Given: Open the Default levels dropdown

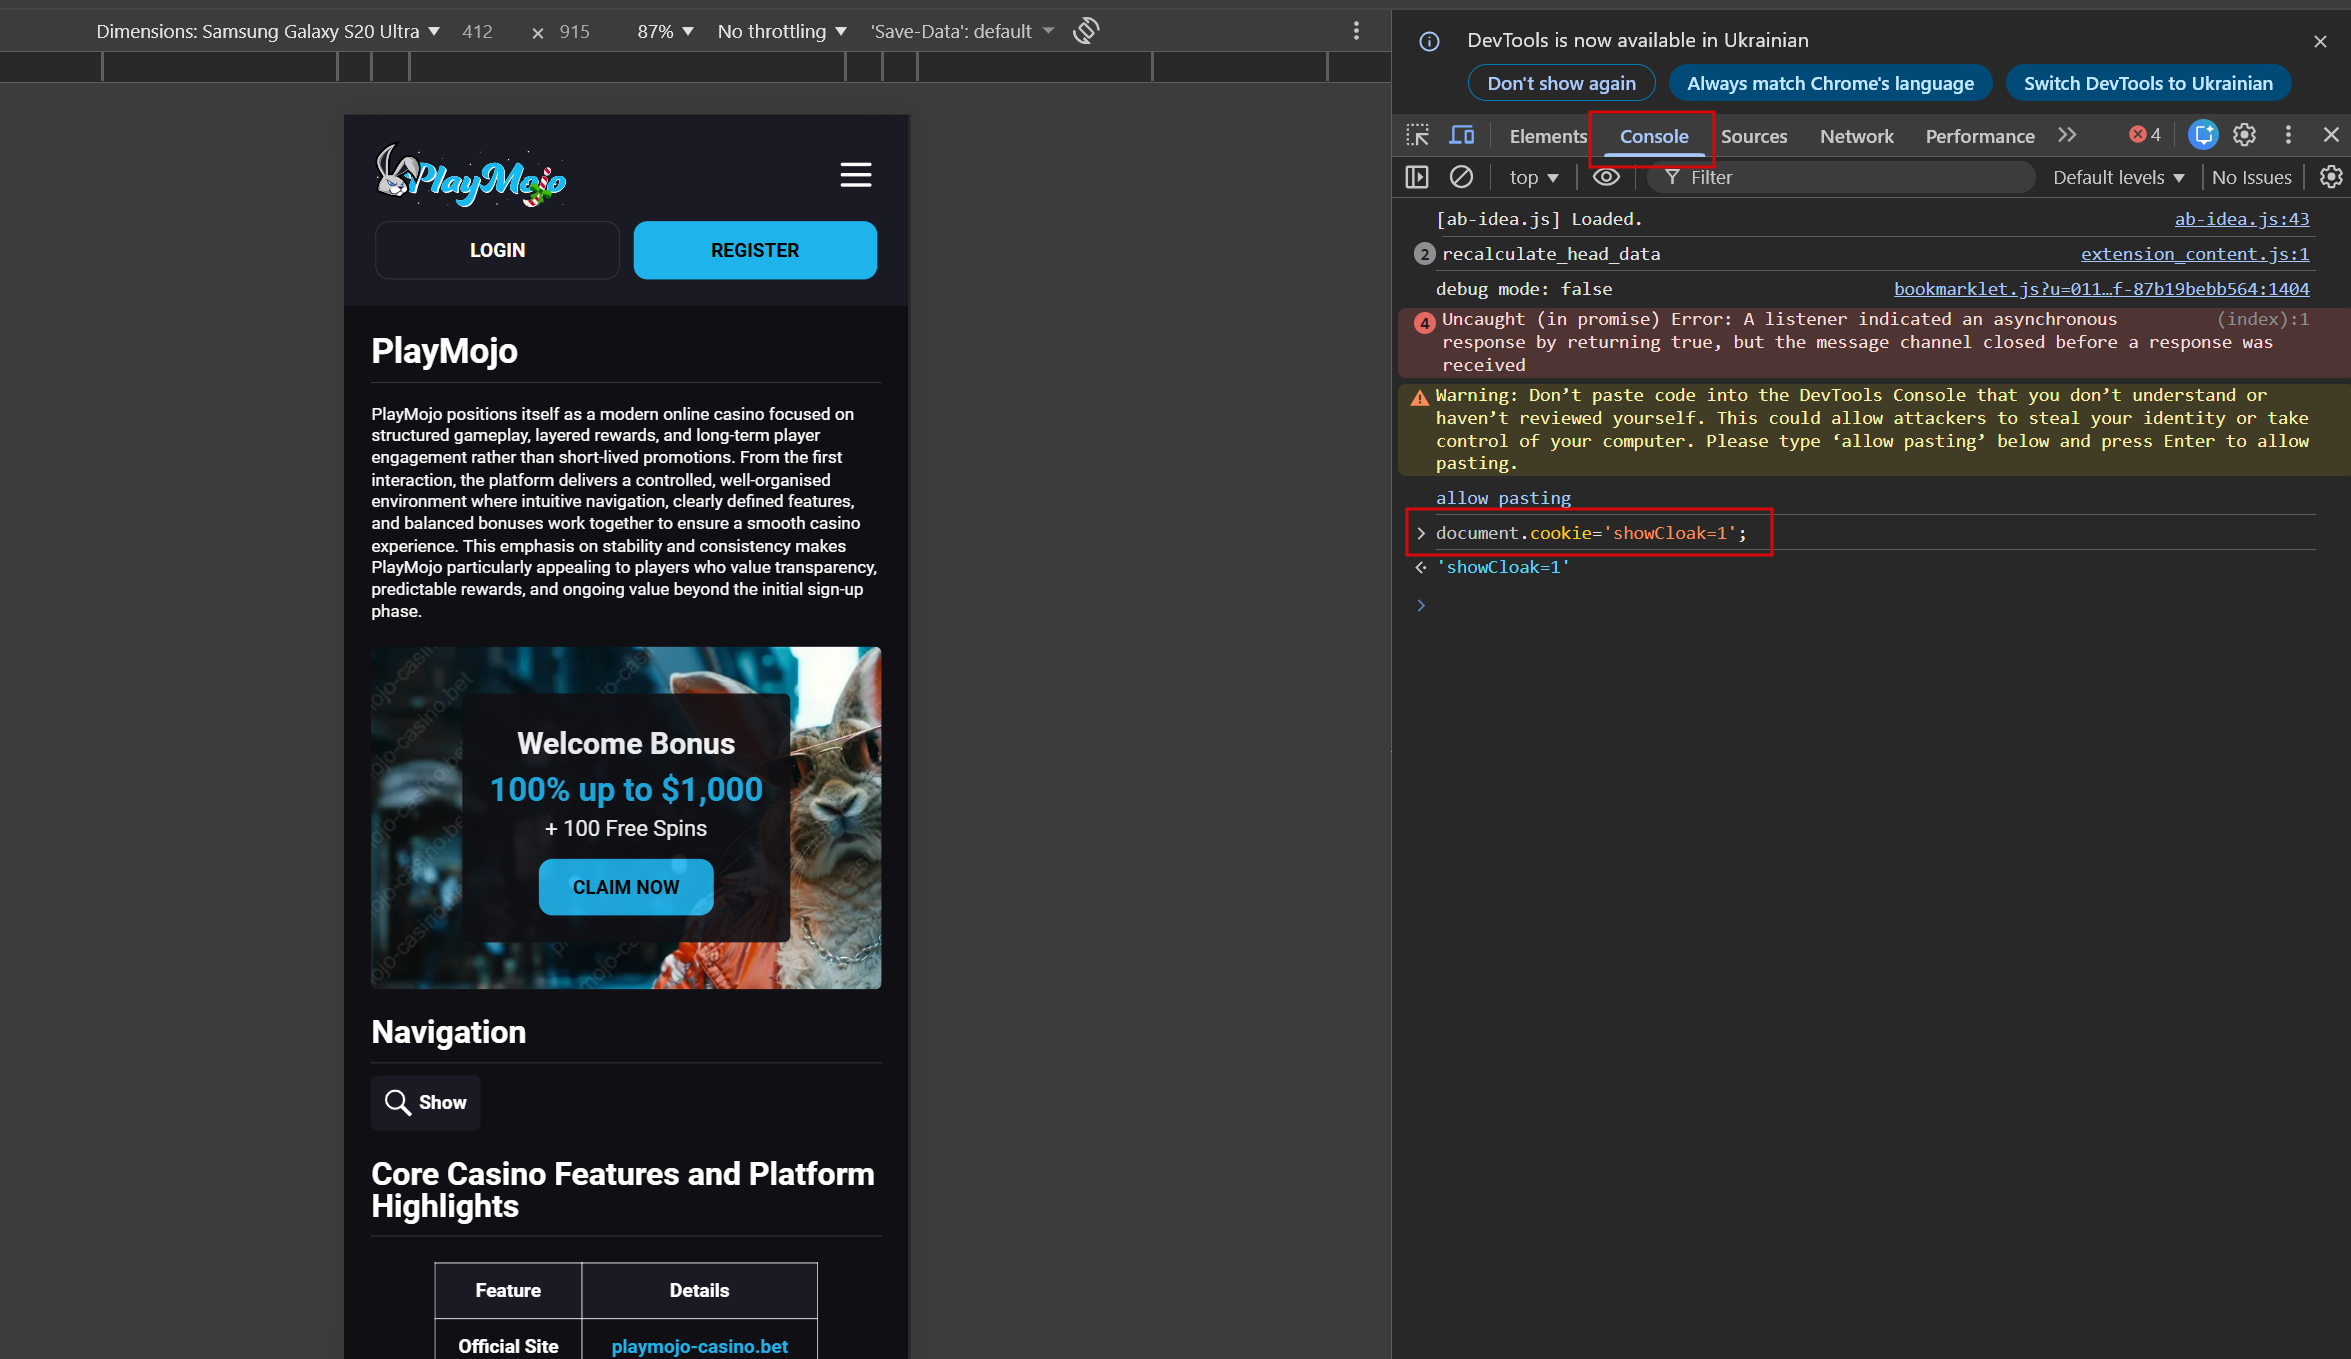Looking at the screenshot, I should point(2118,177).
